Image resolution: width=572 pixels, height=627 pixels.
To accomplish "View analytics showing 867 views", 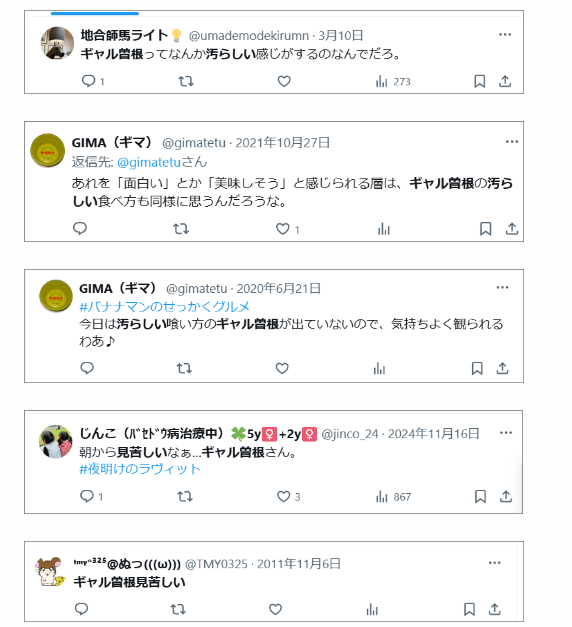I will pyautogui.click(x=393, y=497).
